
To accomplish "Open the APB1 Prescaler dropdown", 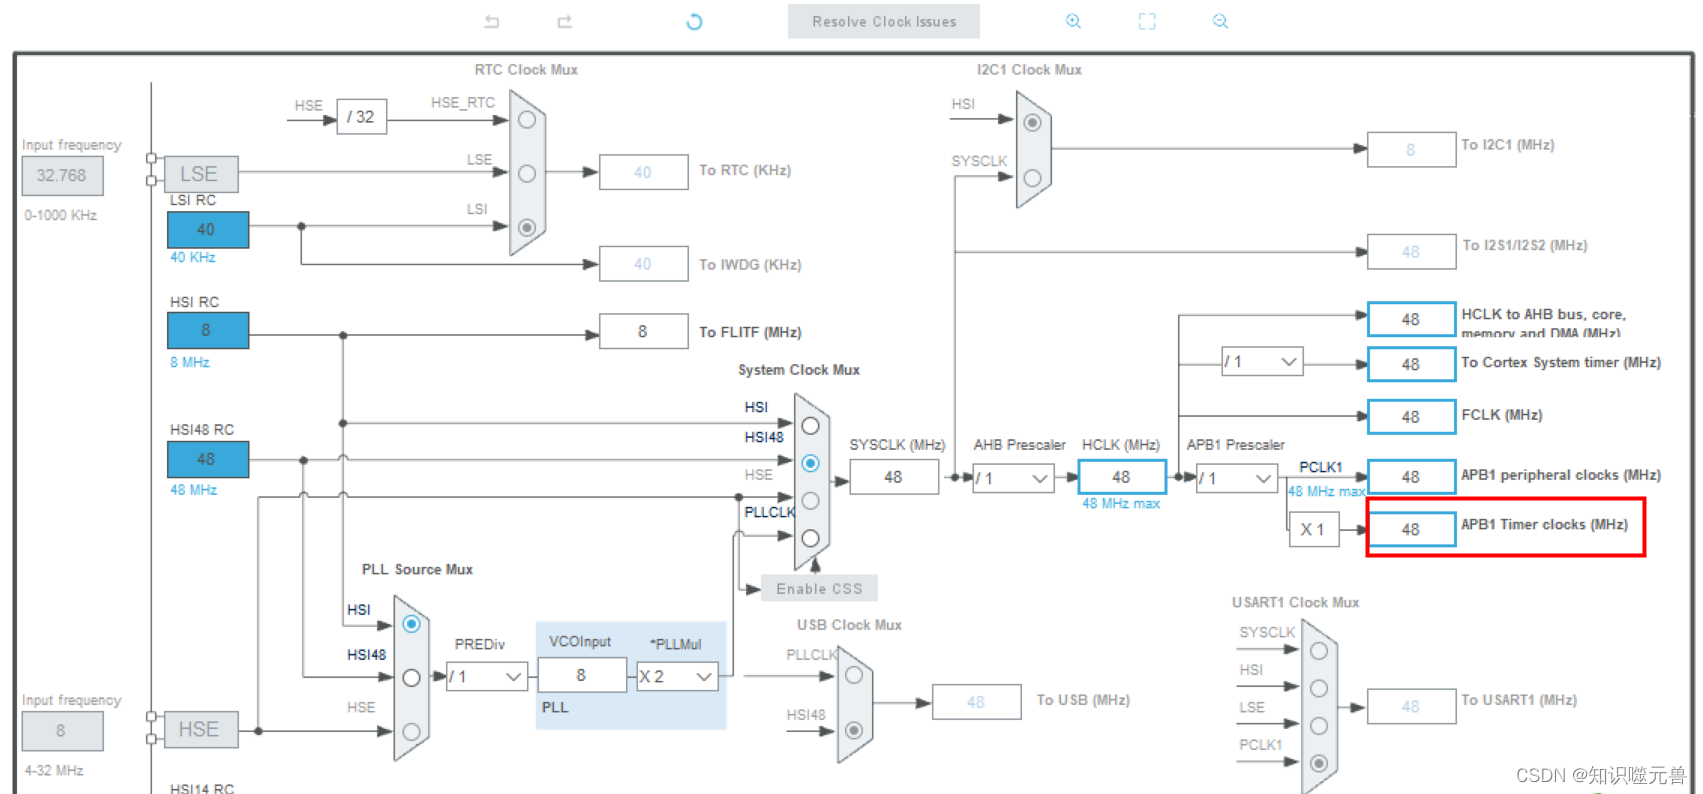I will 1237,478.
